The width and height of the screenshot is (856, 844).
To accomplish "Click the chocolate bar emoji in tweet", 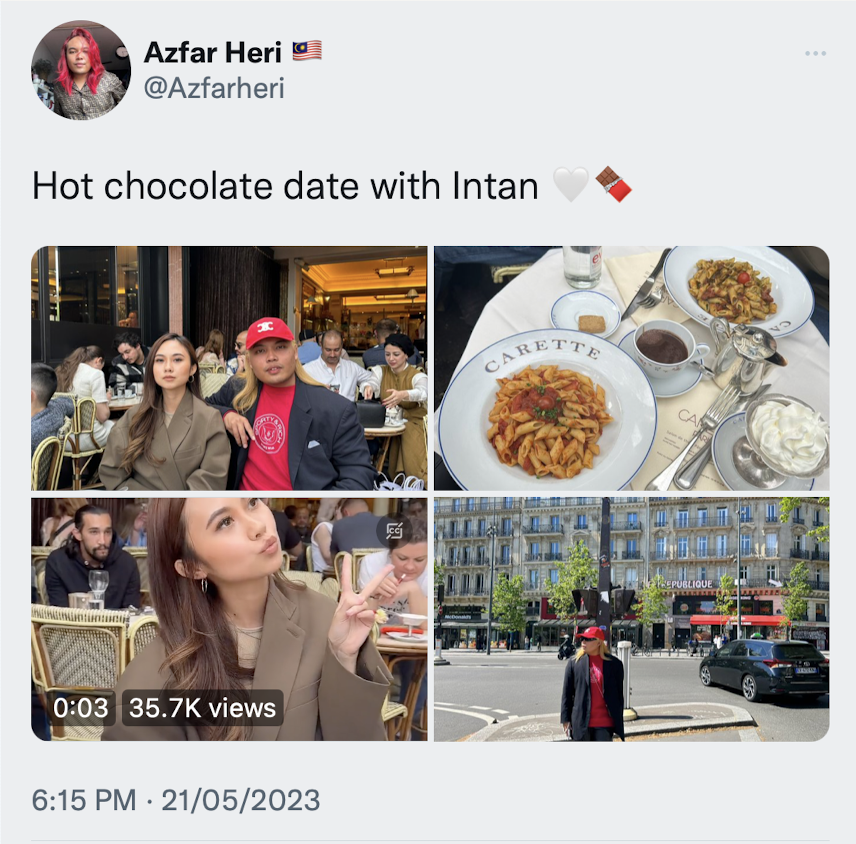I will [x=613, y=185].
